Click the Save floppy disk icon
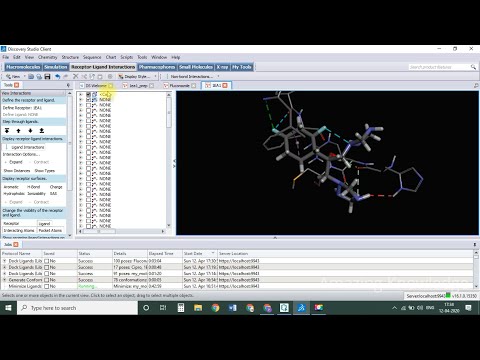480x360 pixels. point(47,76)
